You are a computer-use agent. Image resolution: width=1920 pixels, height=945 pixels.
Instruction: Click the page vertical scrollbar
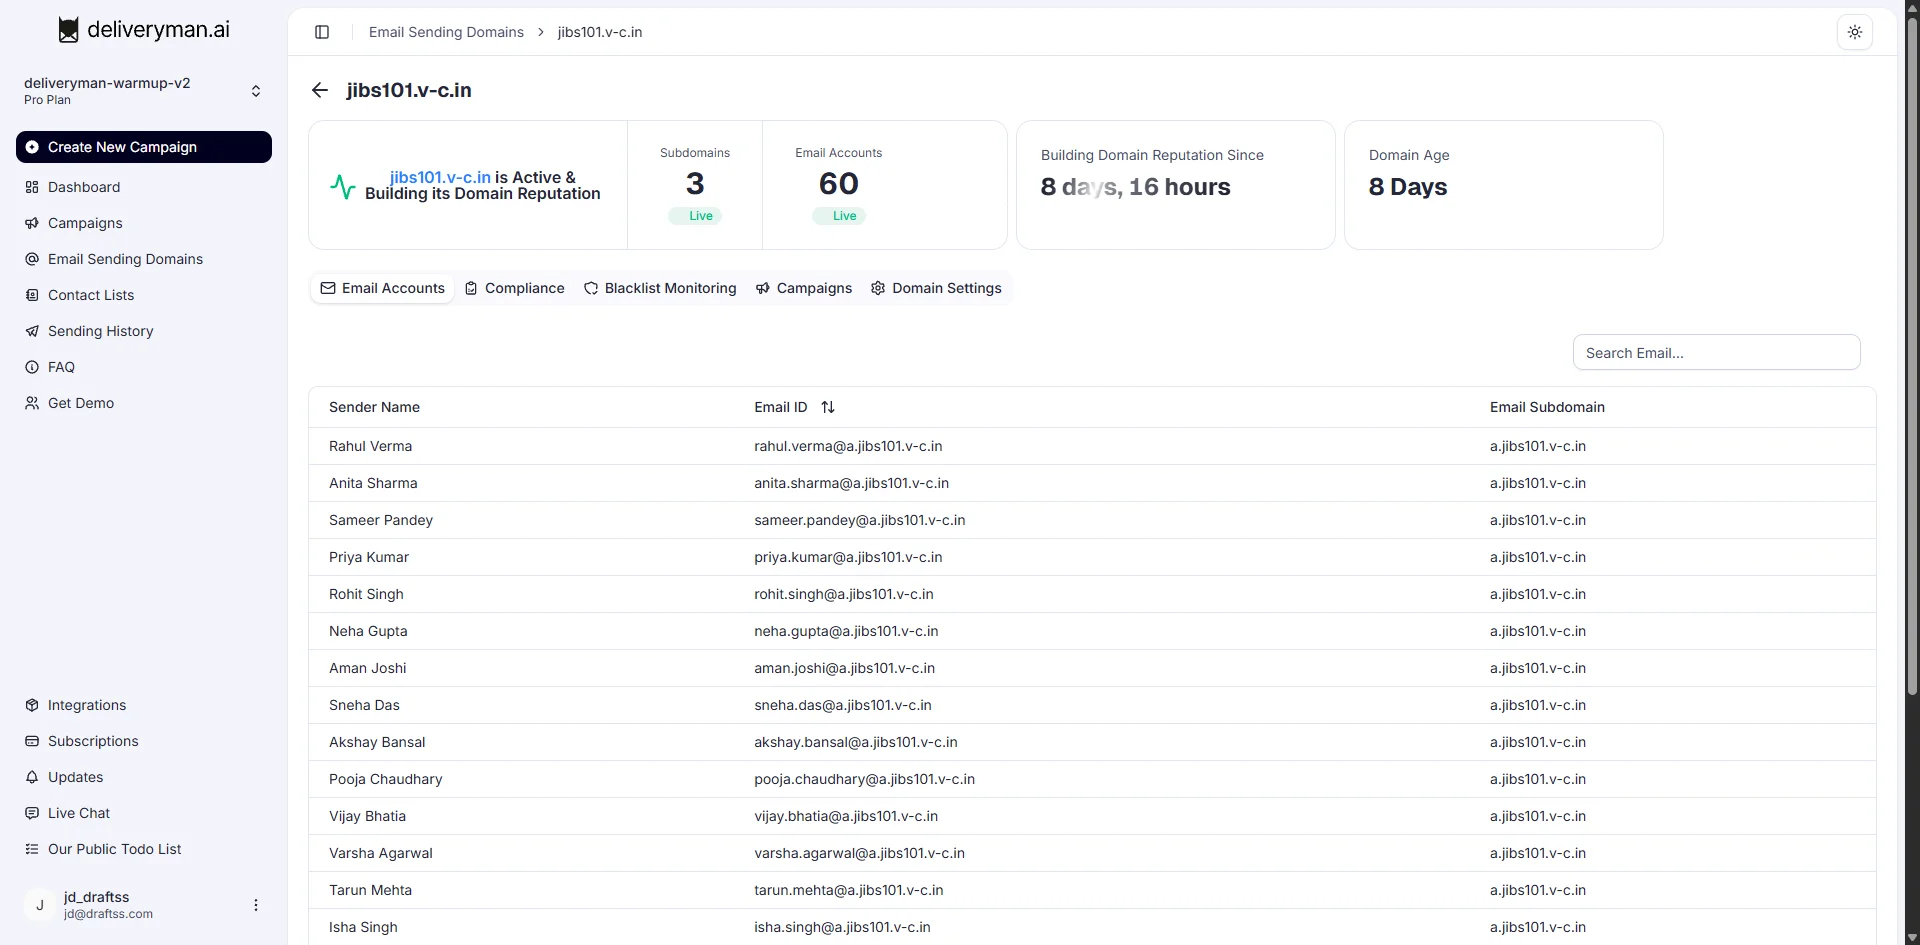point(1912,350)
